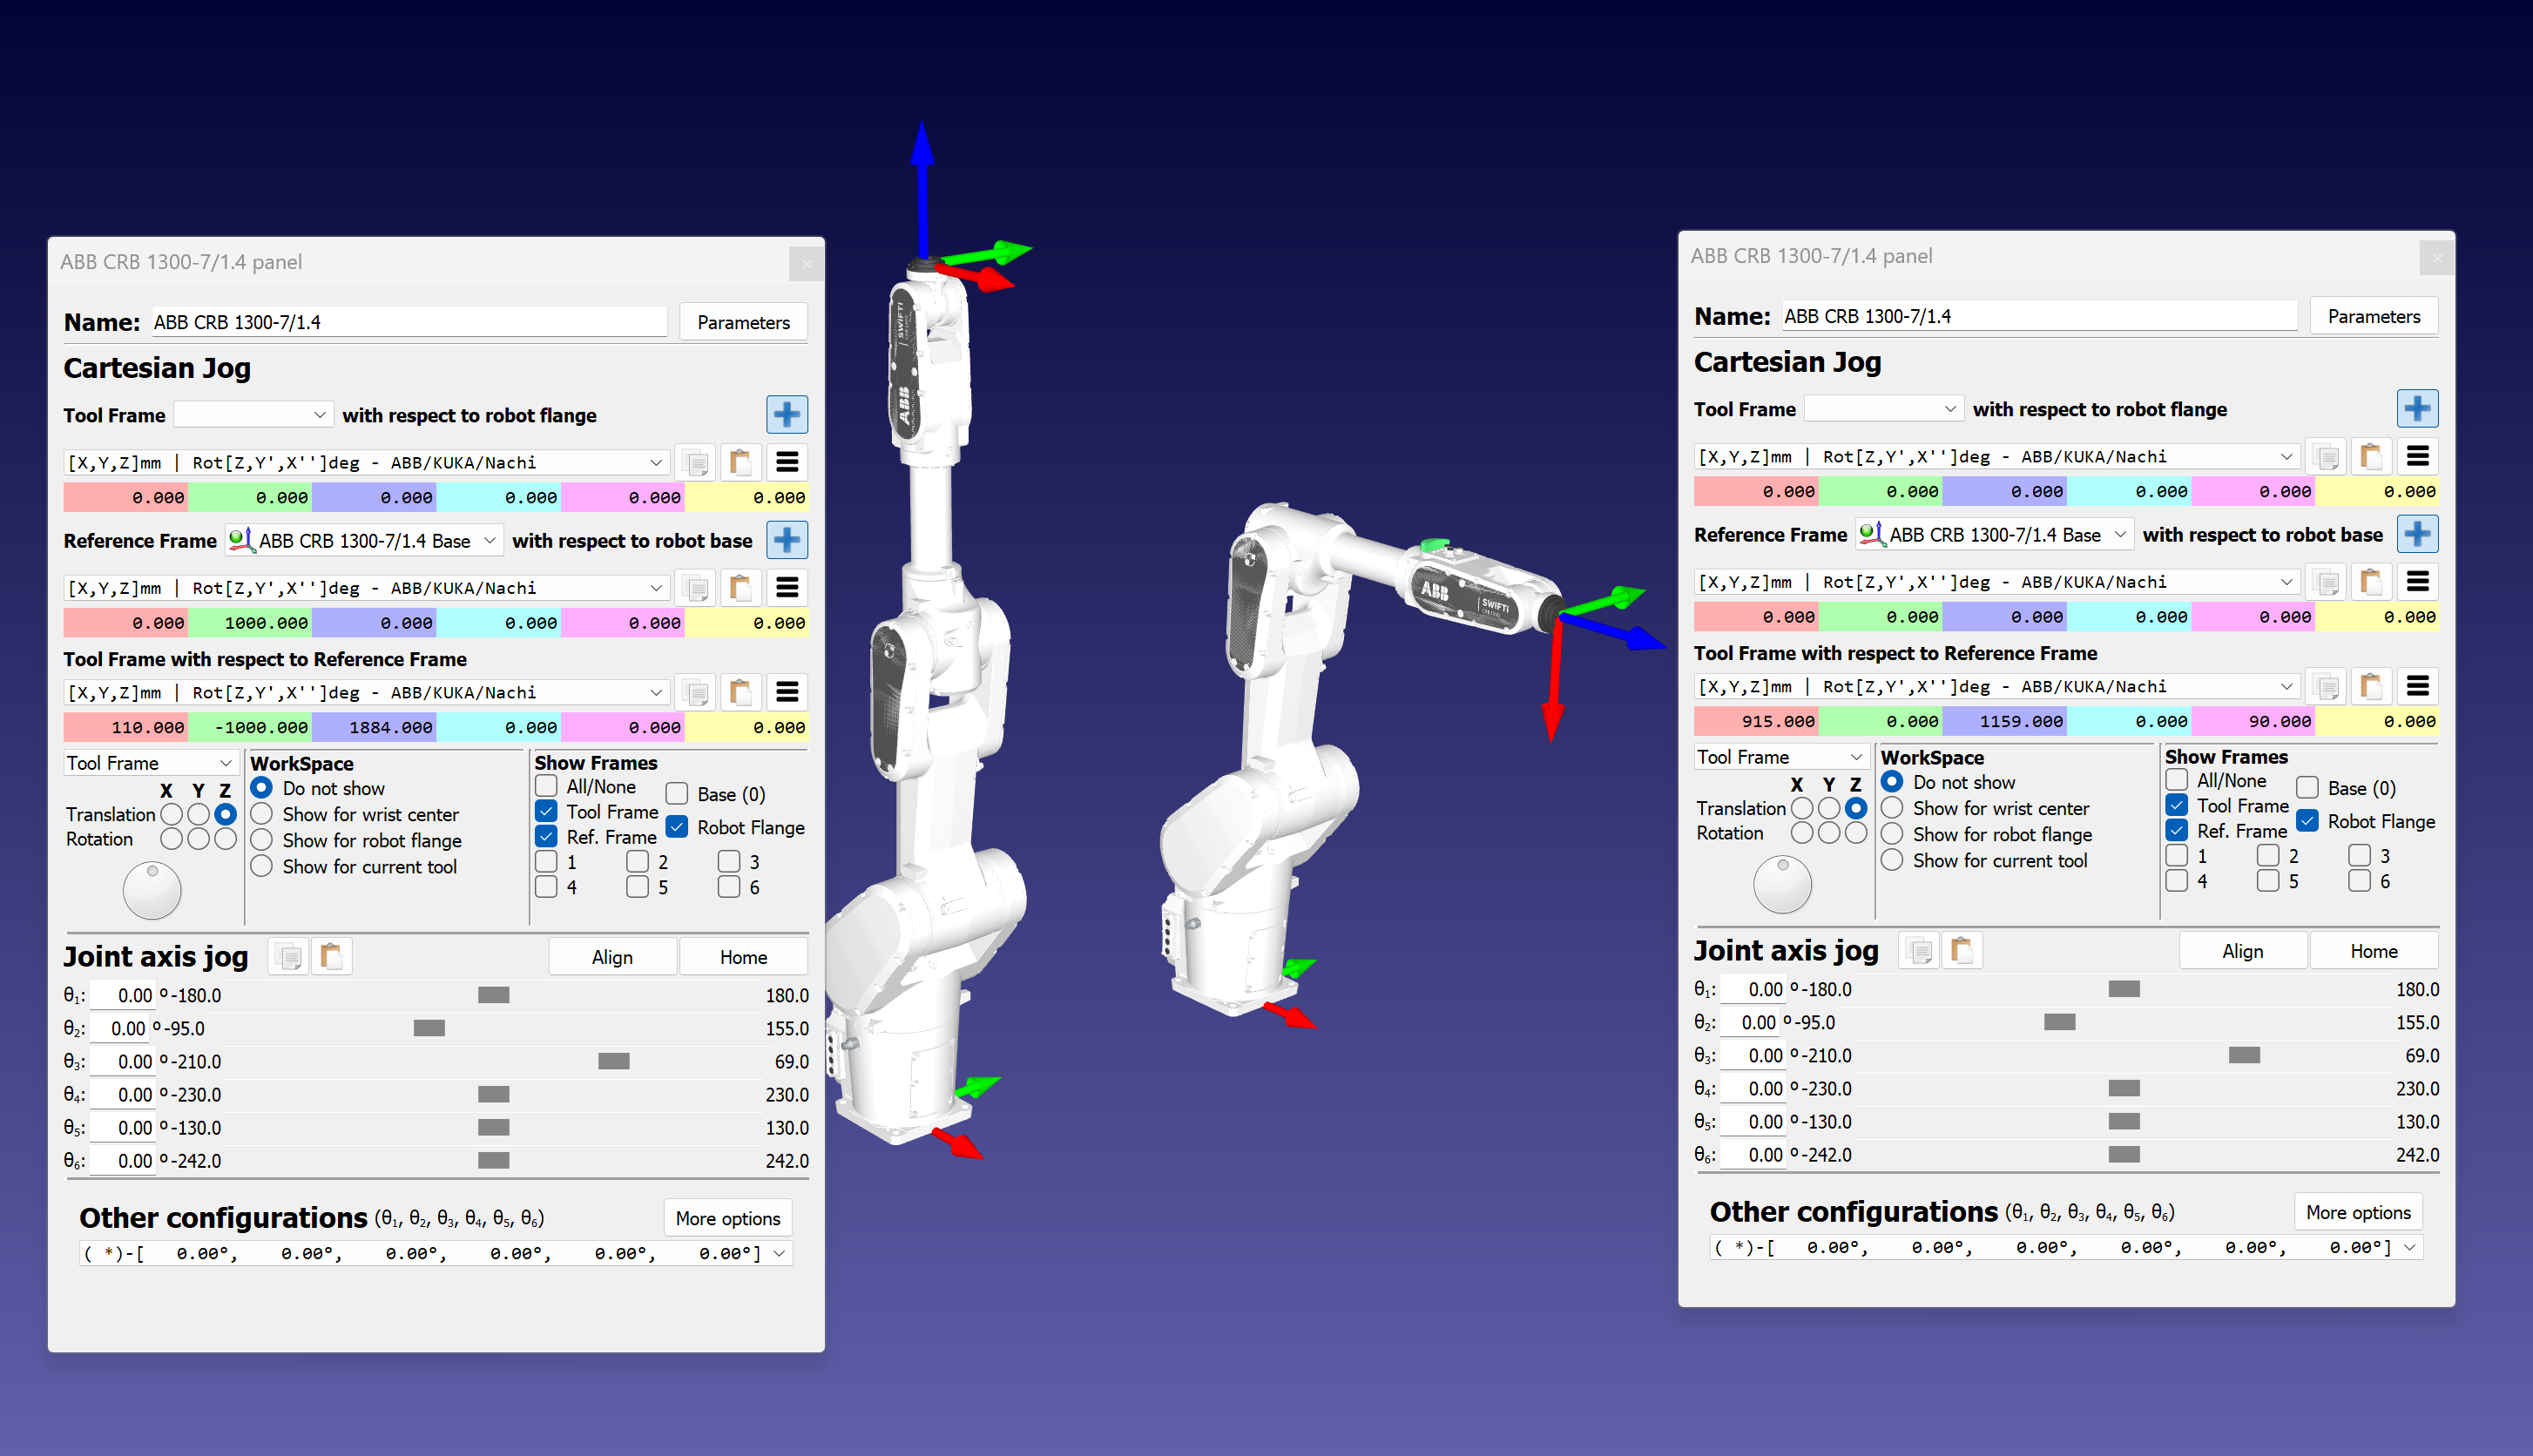The width and height of the screenshot is (2533, 1456).
Task: Enable Base (0) frame checkbox in the right panel
Action: (x=2307, y=788)
